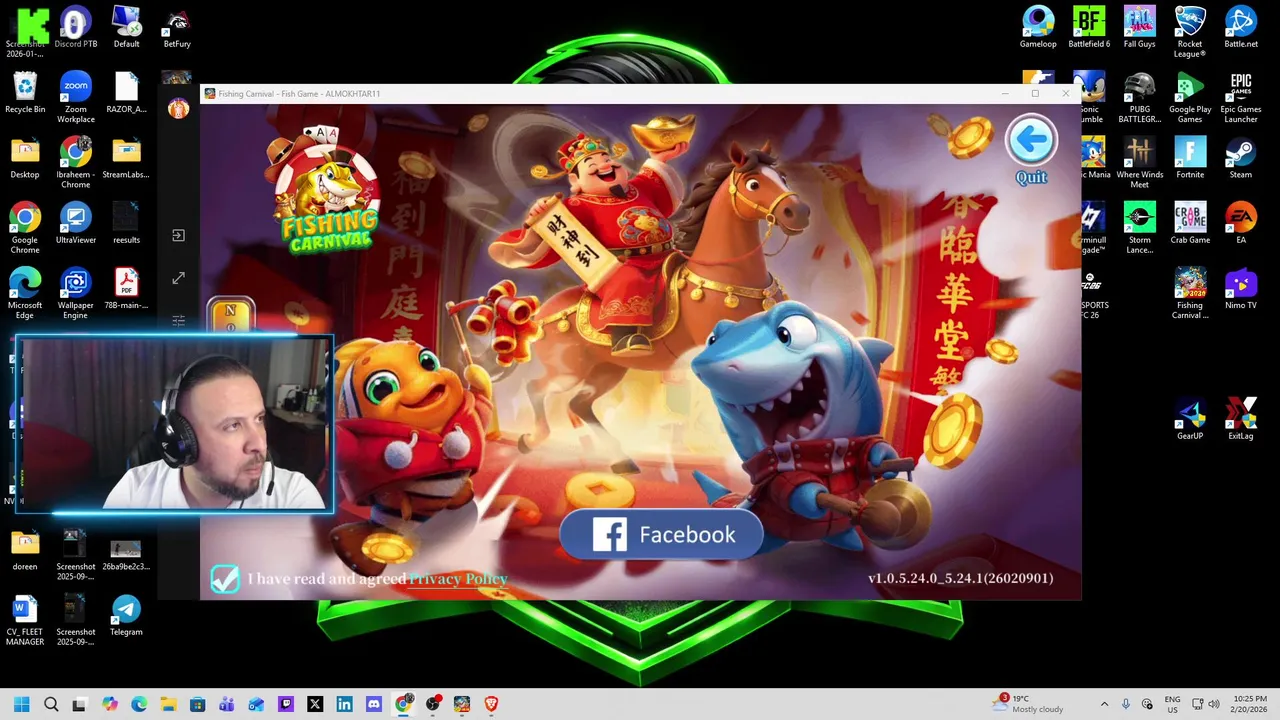
Task: Click the webcam overlay feed
Action: pos(175,425)
